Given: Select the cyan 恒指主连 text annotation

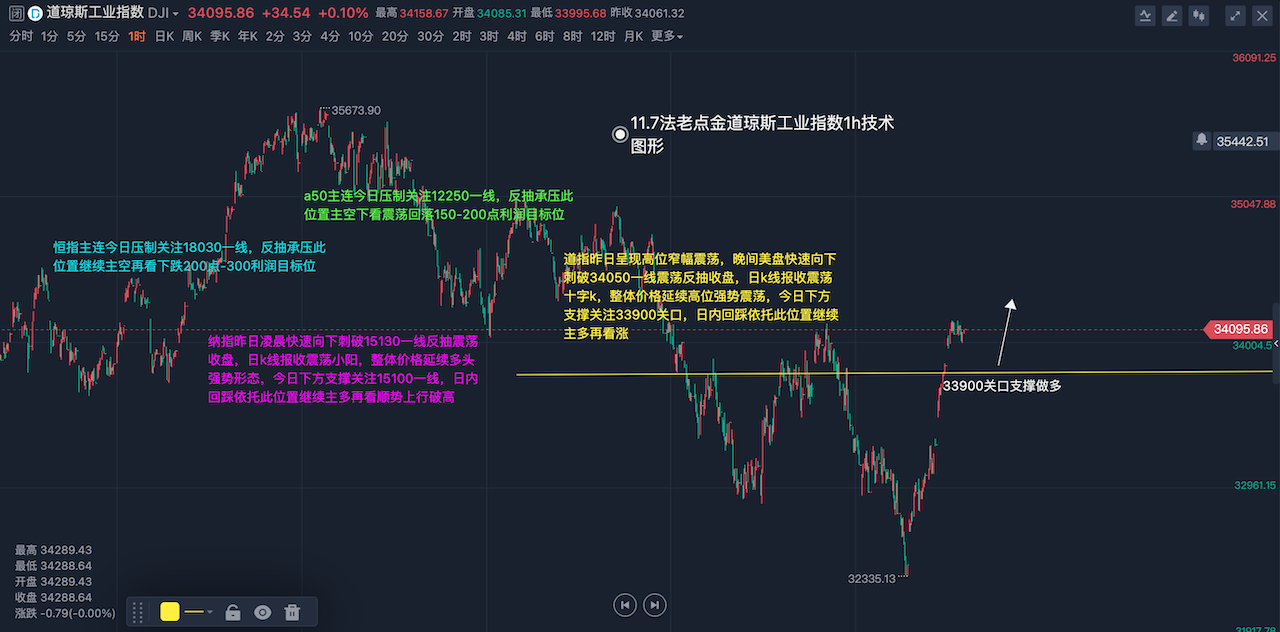Looking at the screenshot, I should coord(190,257).
